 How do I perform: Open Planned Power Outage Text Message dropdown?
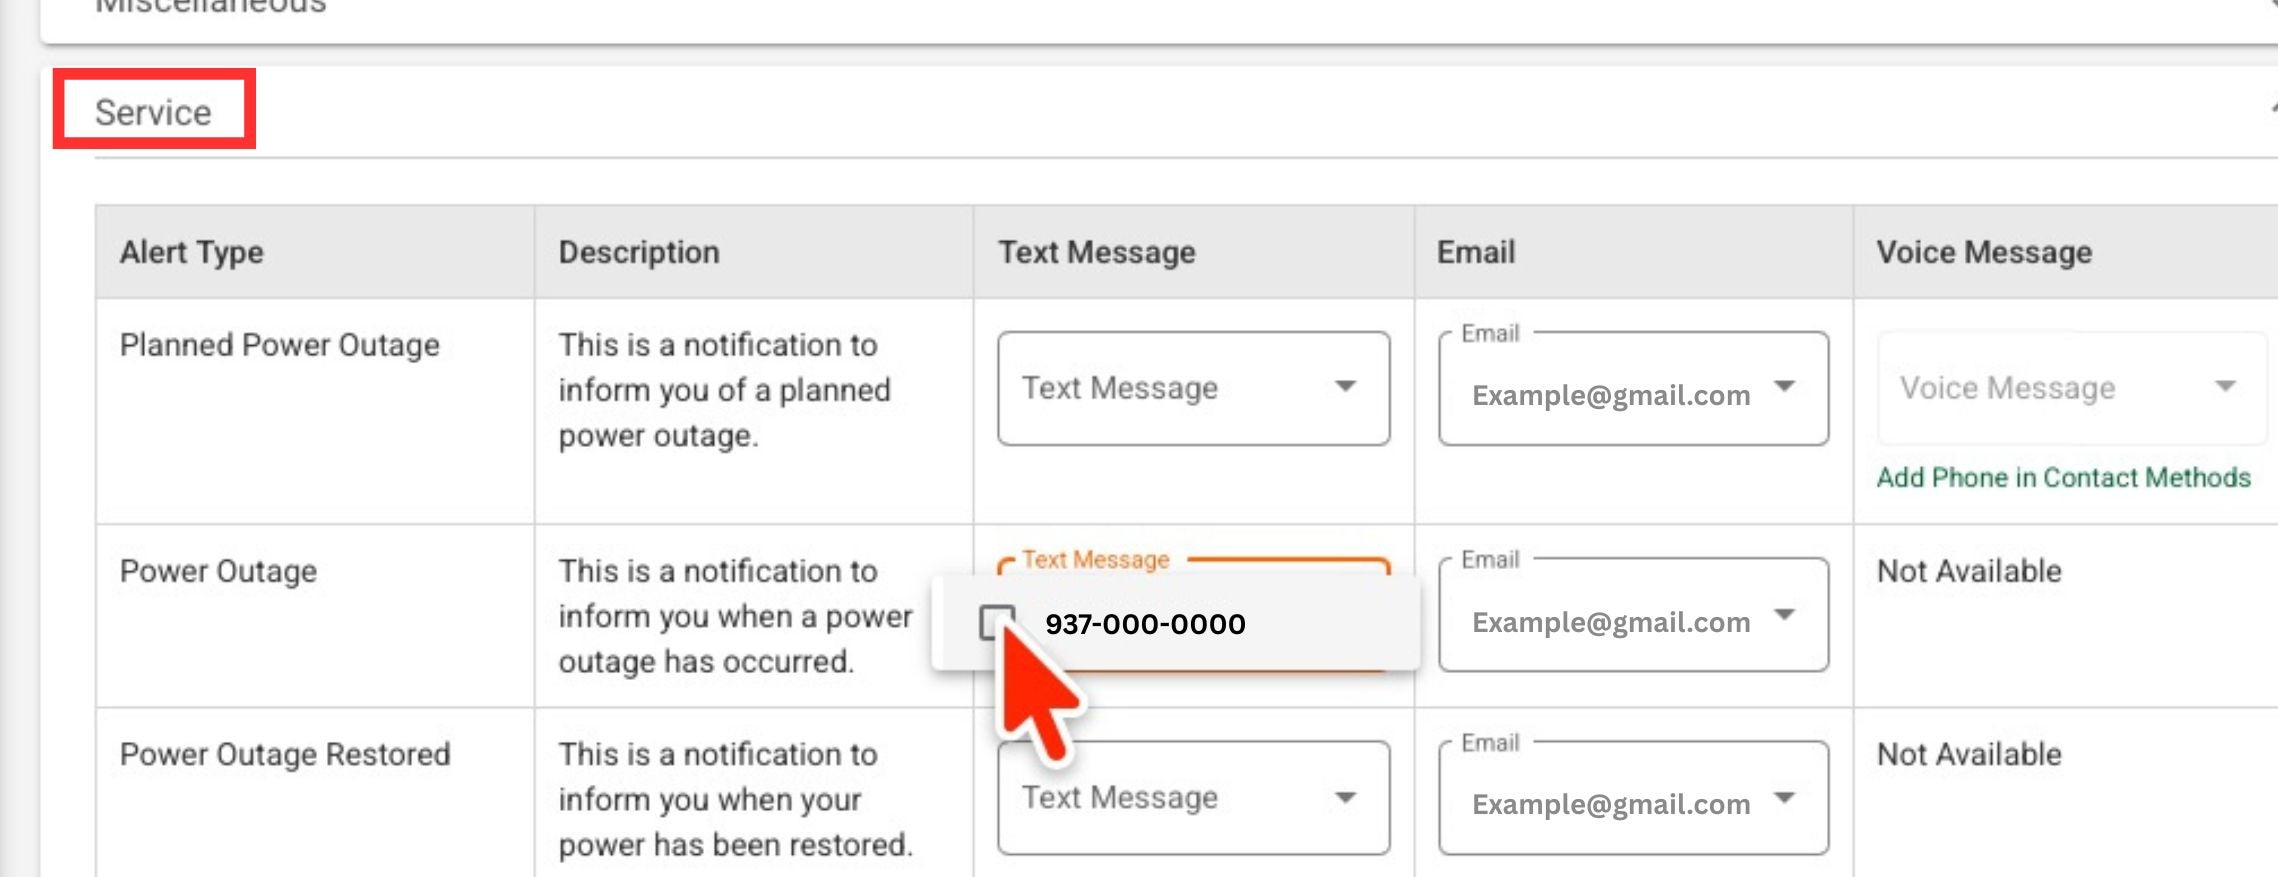tap(1193, 388)
